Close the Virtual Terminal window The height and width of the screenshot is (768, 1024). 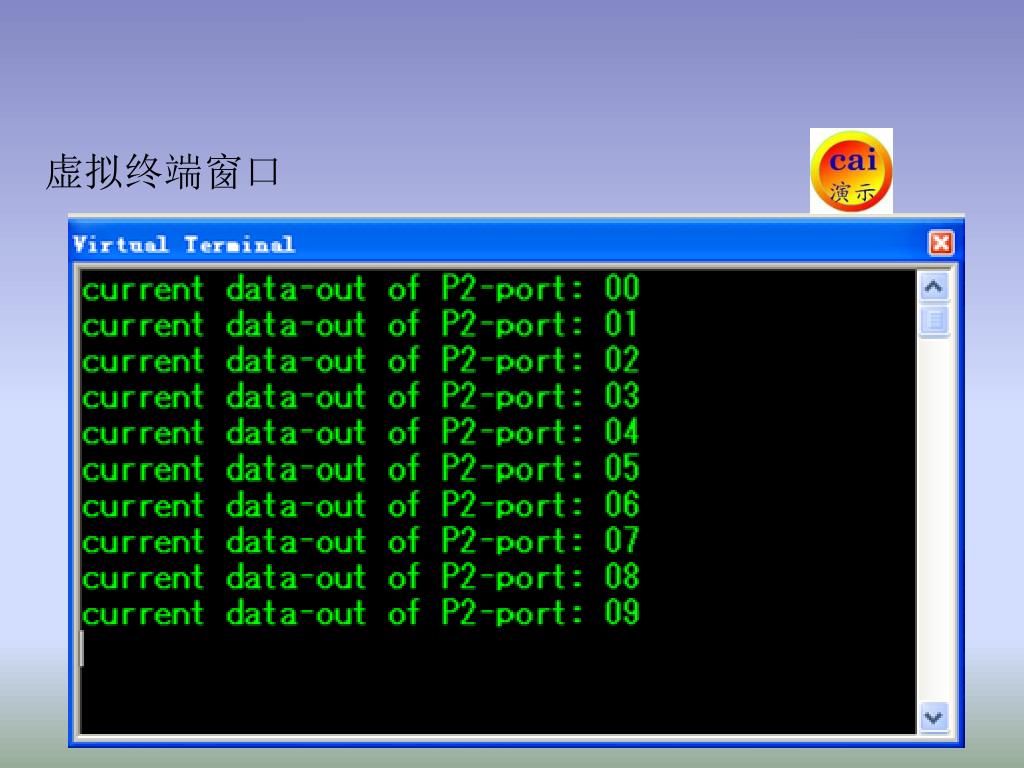941,243
